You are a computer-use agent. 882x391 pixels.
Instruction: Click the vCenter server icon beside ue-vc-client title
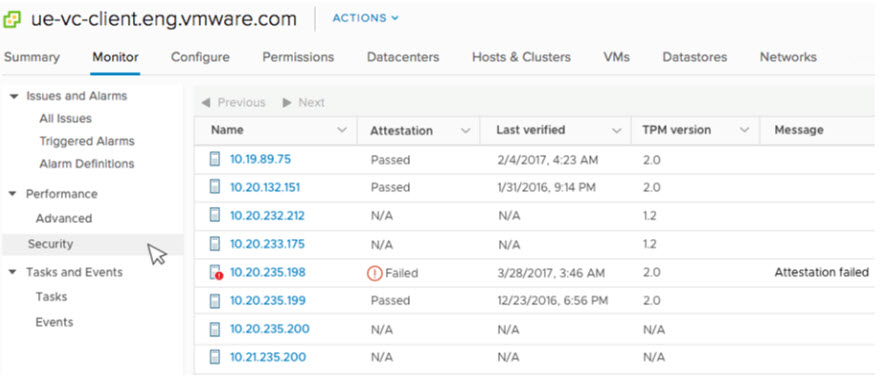click(x=12, y=20)
